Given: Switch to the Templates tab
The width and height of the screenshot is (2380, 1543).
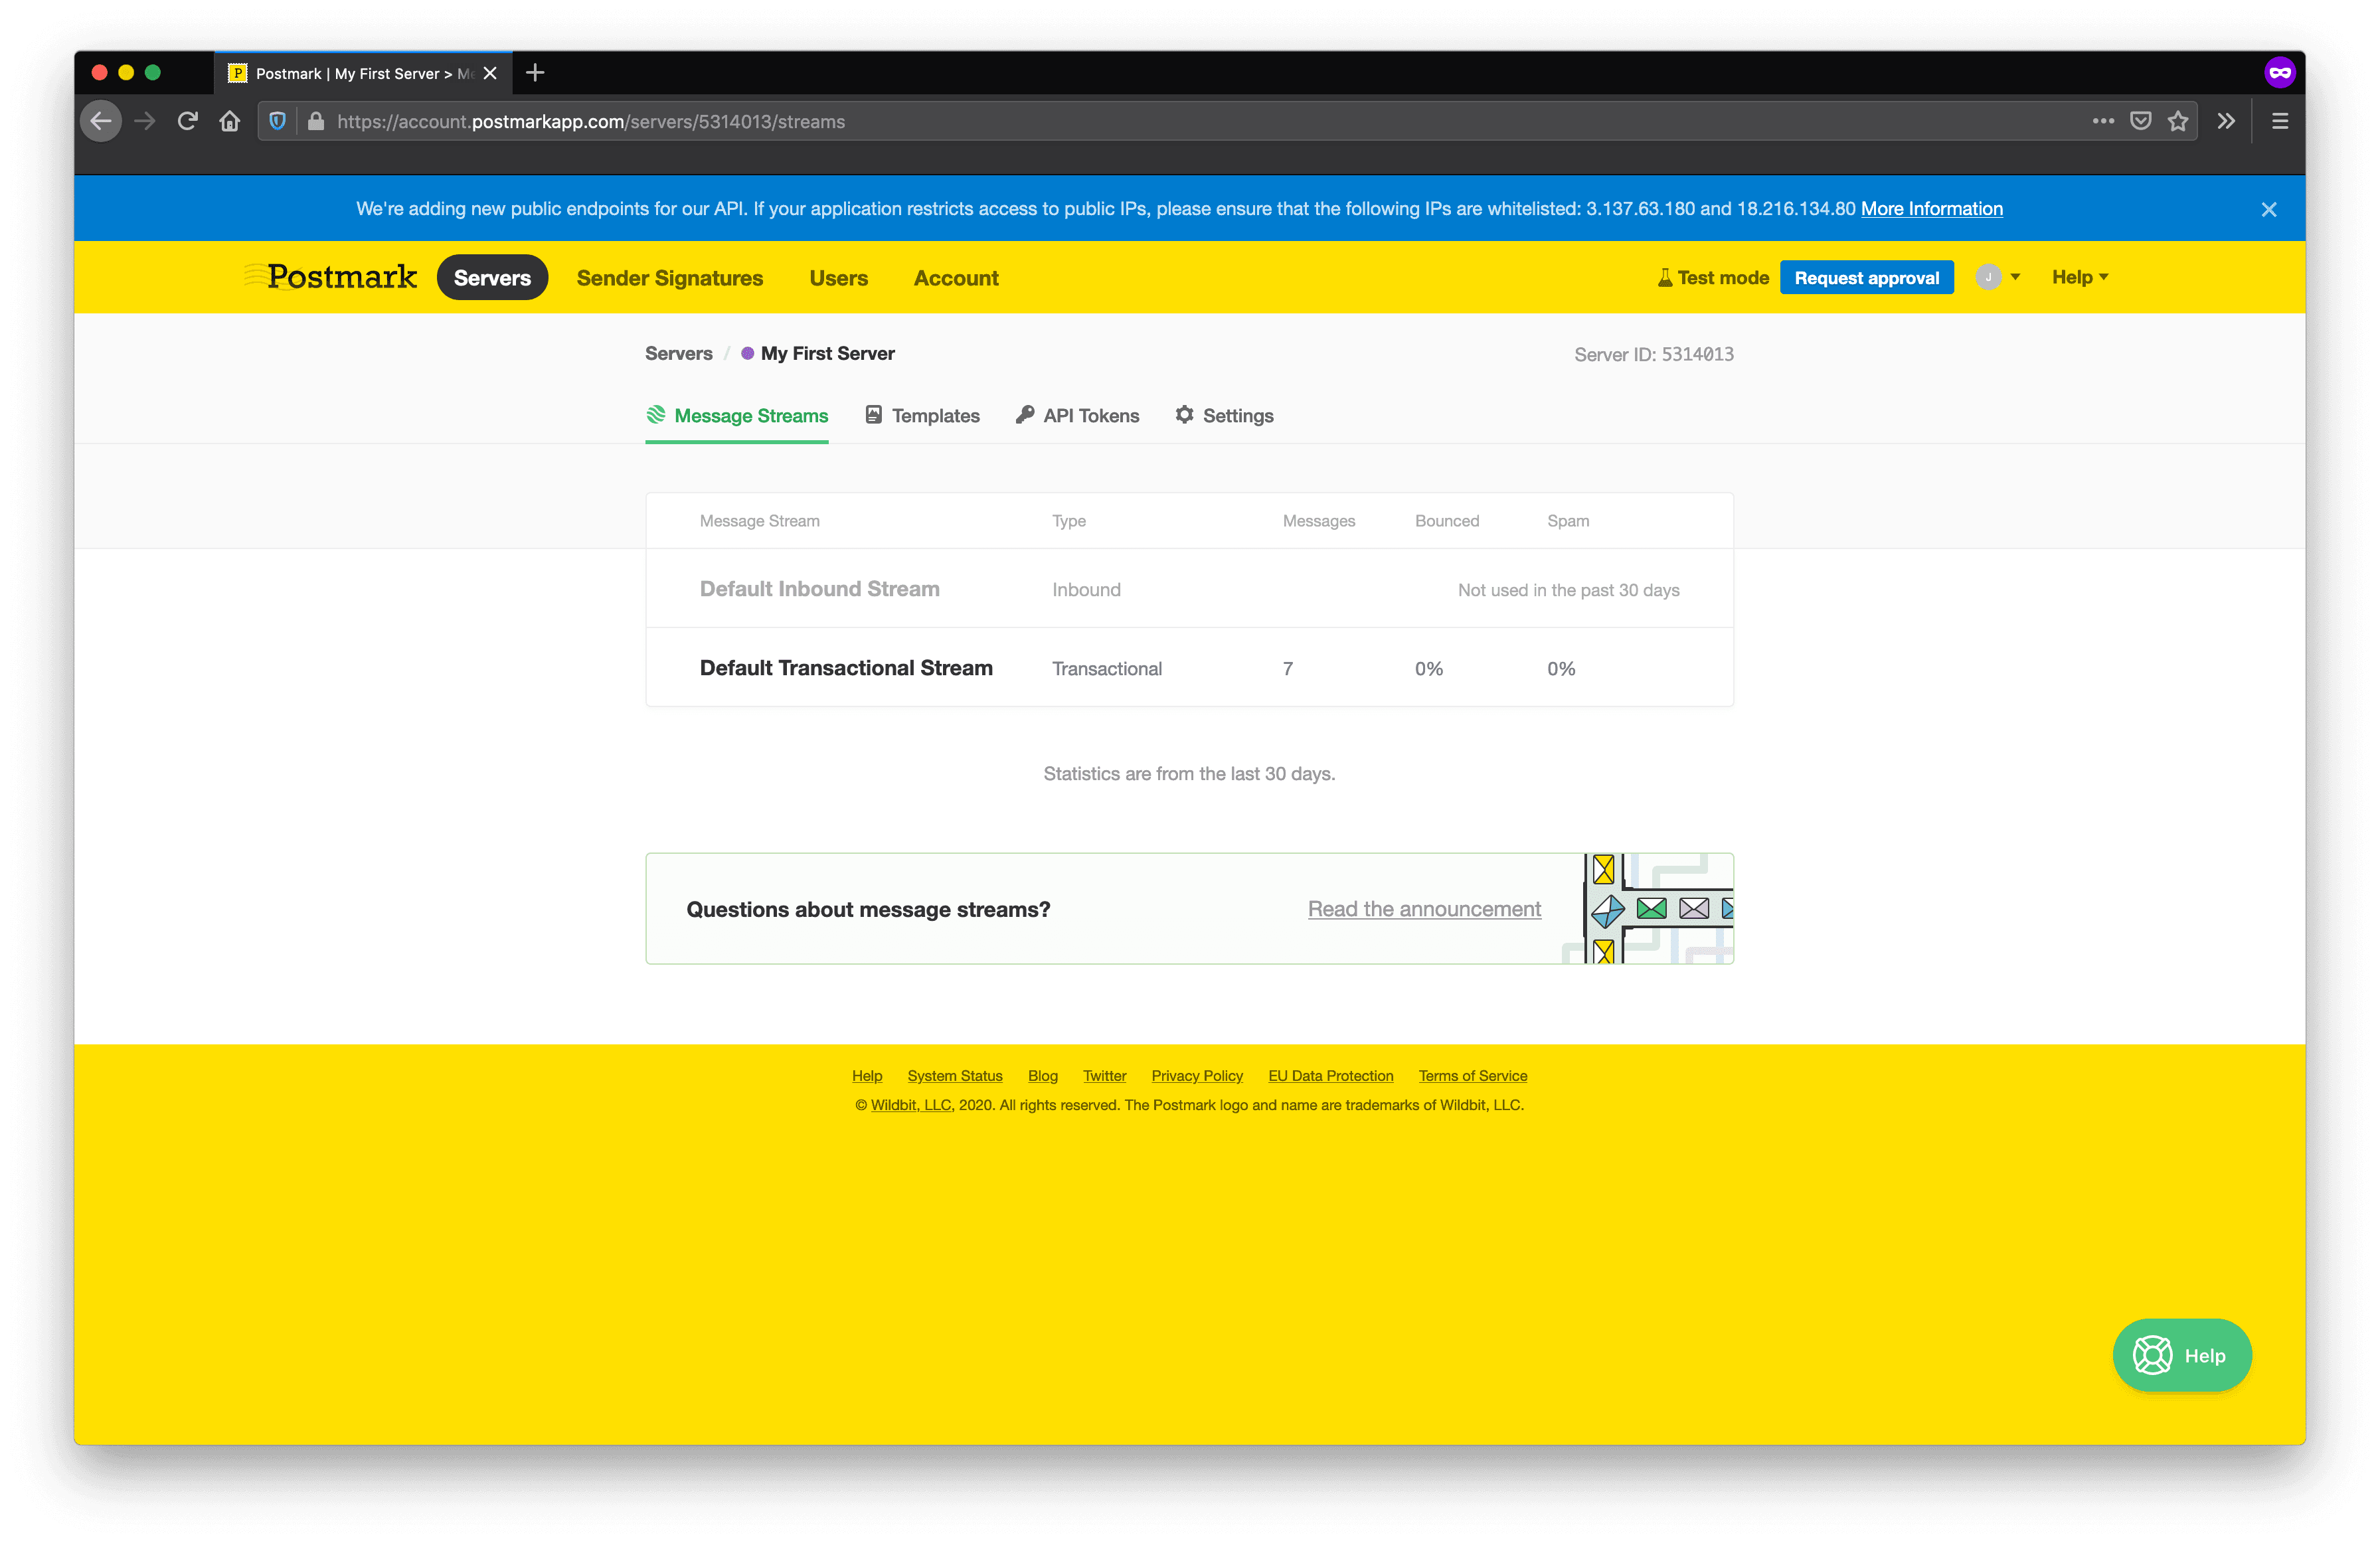Looking at the screenshot, I should [922, 415].
